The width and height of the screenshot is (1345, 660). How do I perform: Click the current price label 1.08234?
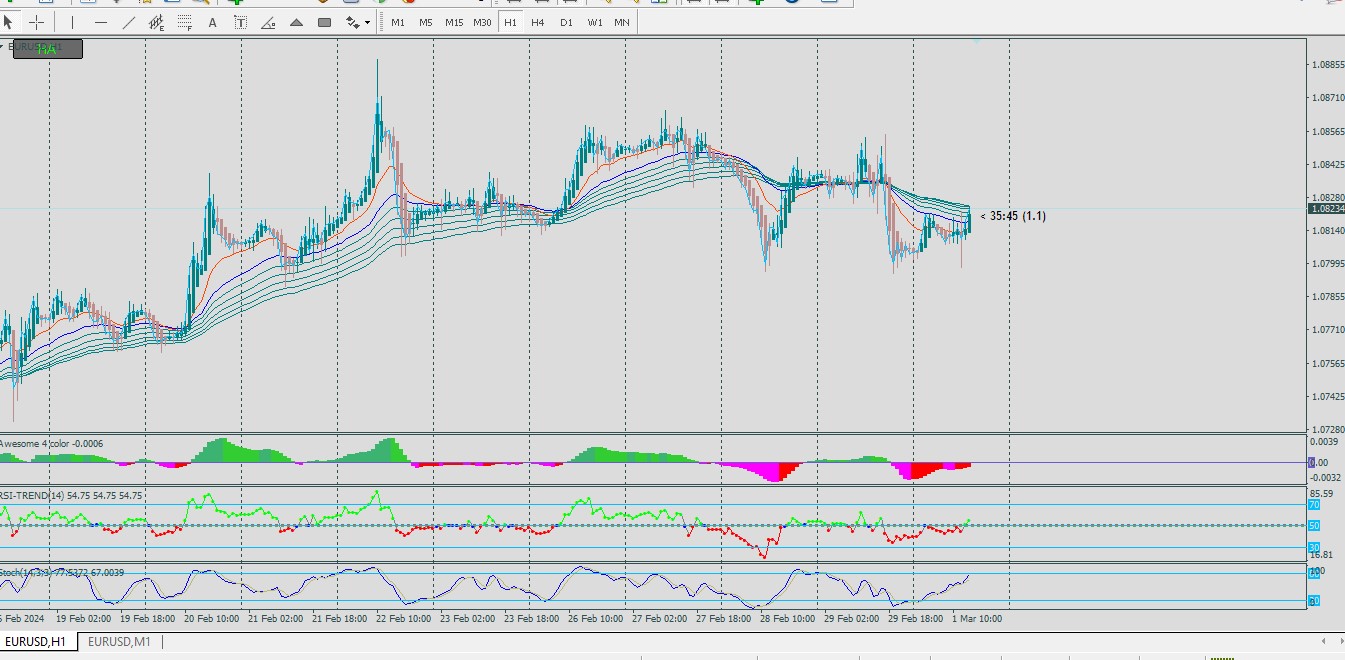[1325, 209]
